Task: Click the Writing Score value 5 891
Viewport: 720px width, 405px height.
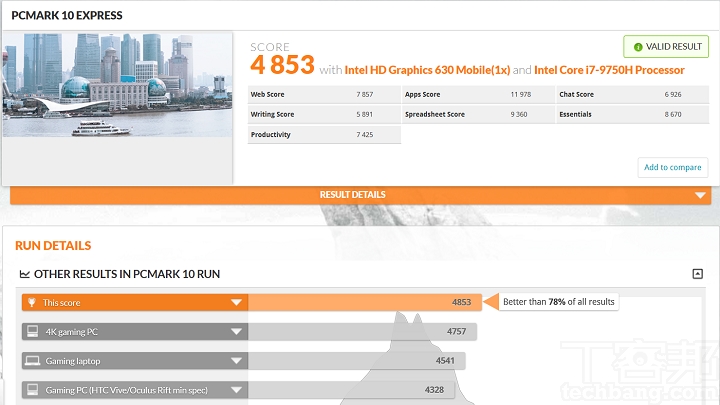Action: (365, 114)
